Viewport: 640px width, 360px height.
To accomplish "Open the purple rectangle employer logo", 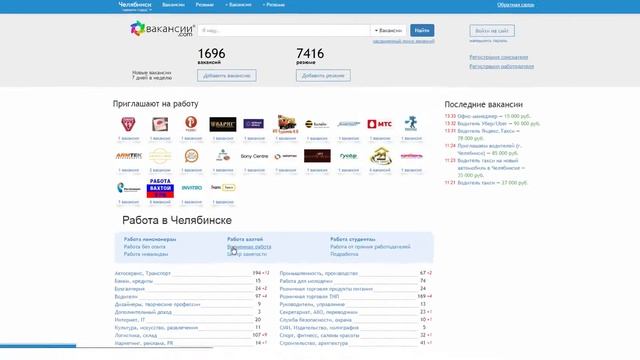I will (x=253, y=124).
